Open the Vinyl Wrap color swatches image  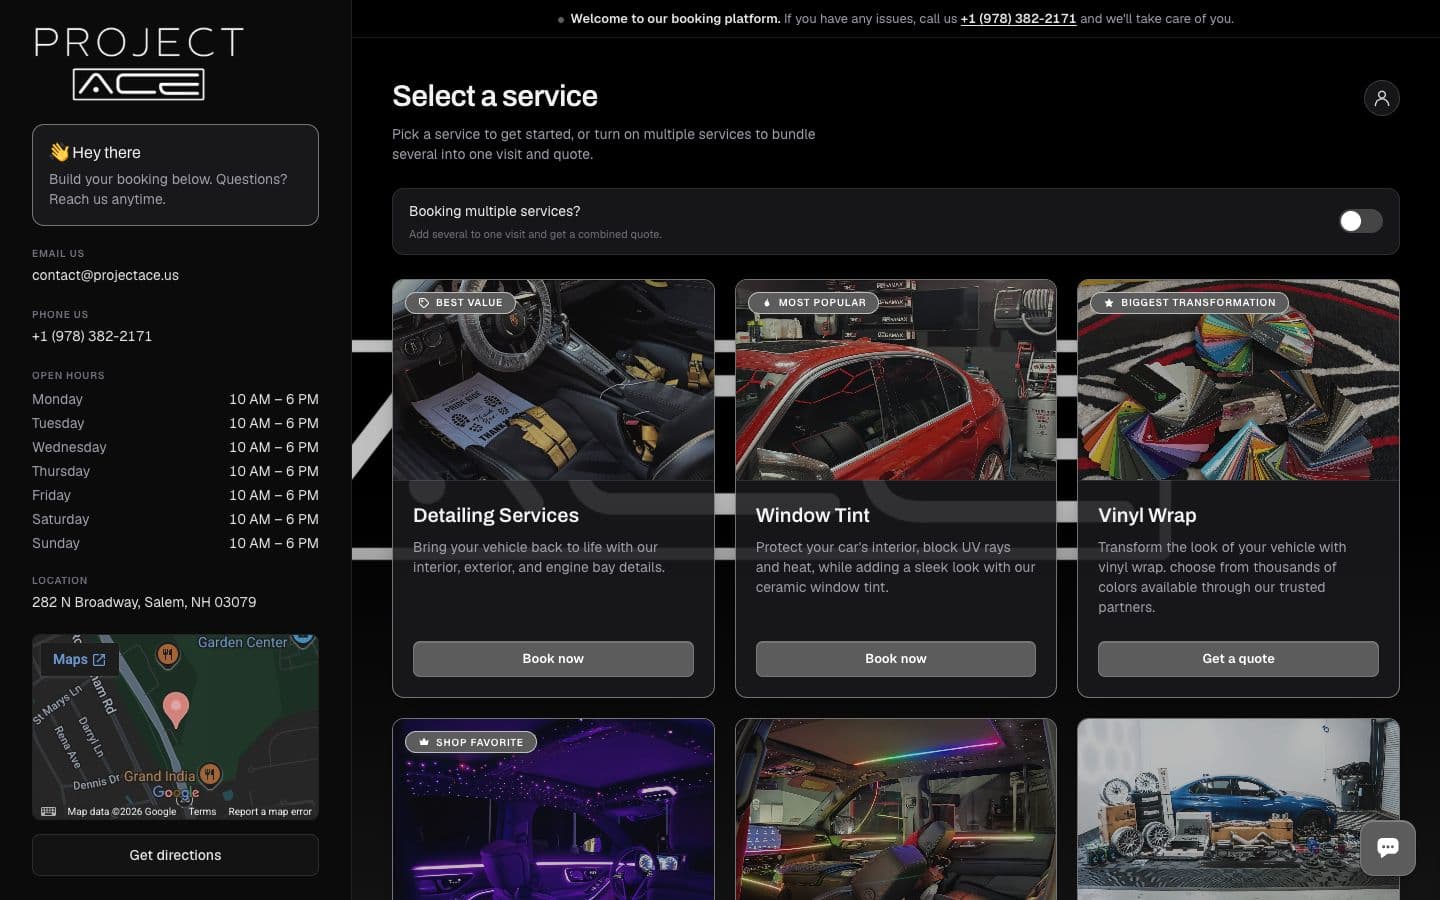pyautogui.click(x=1238, y=380)
